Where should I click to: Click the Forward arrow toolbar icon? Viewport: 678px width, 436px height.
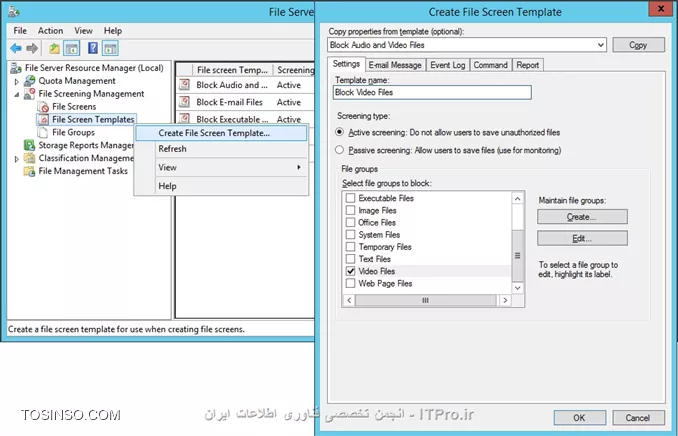32,48
